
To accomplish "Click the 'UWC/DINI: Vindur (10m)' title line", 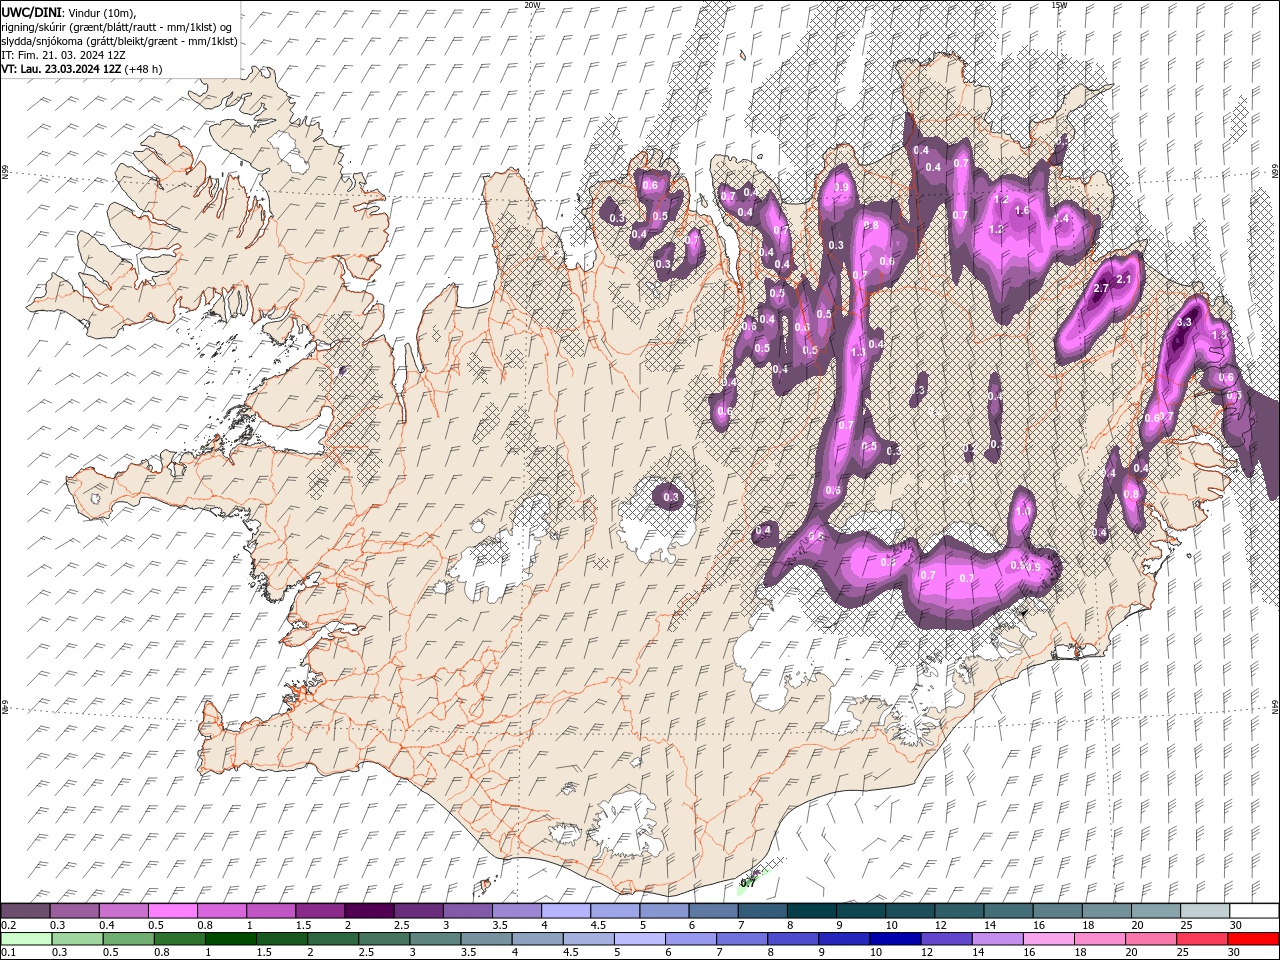I will [x=68, y=12].
